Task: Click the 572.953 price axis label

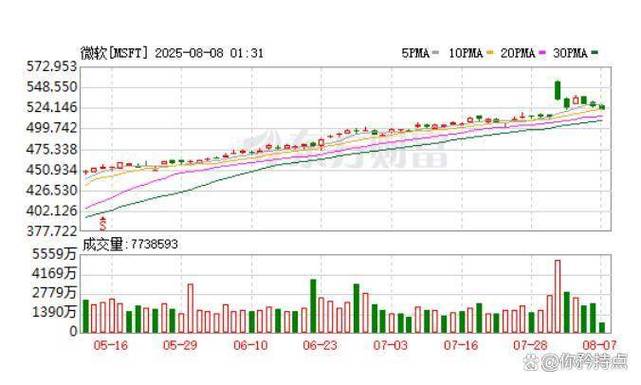Action: pyautogui.click(x=52, y=66)
